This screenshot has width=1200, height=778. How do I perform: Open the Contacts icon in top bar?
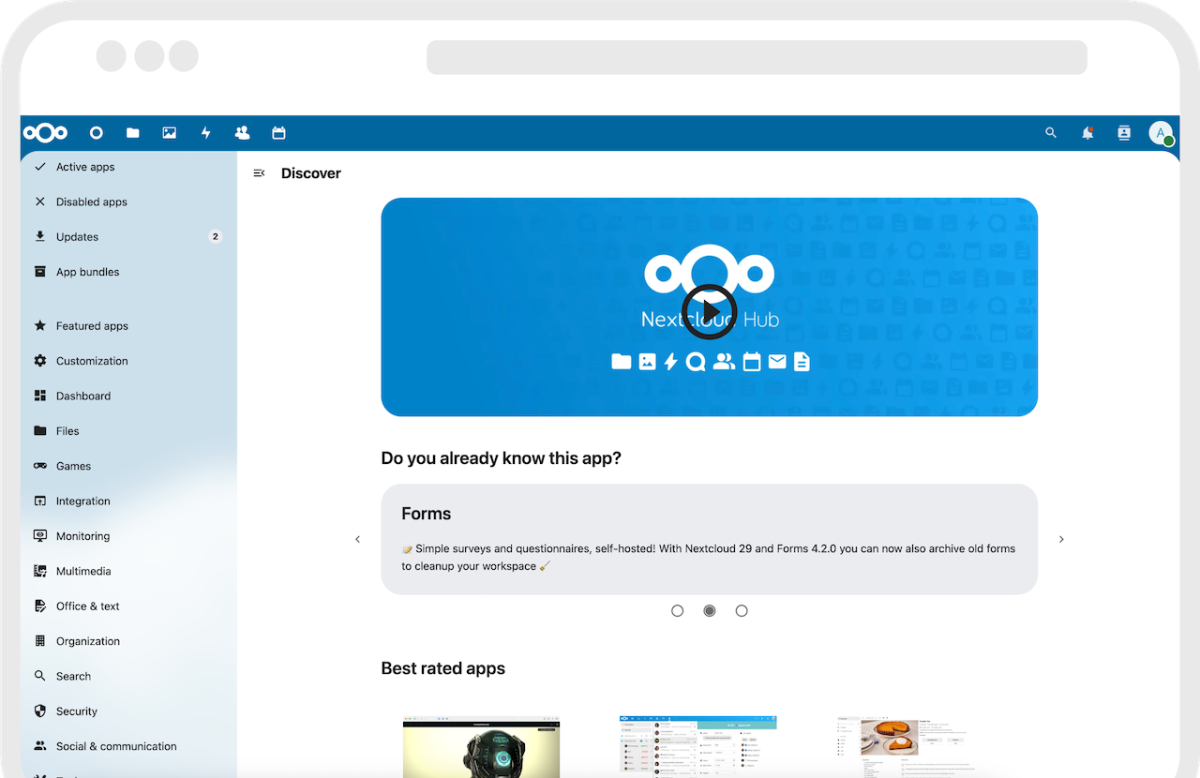(242, 133)
